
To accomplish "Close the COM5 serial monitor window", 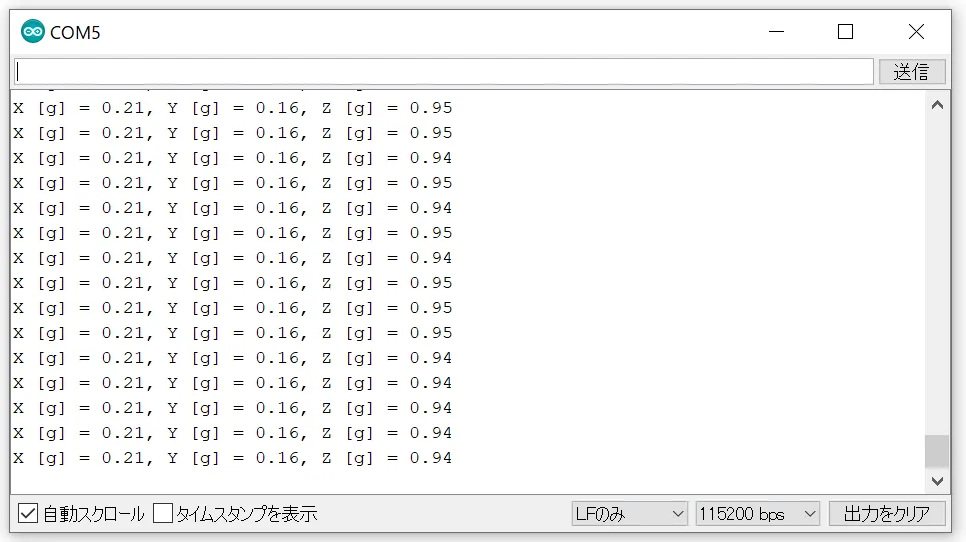I will click(x=915, y=32).
